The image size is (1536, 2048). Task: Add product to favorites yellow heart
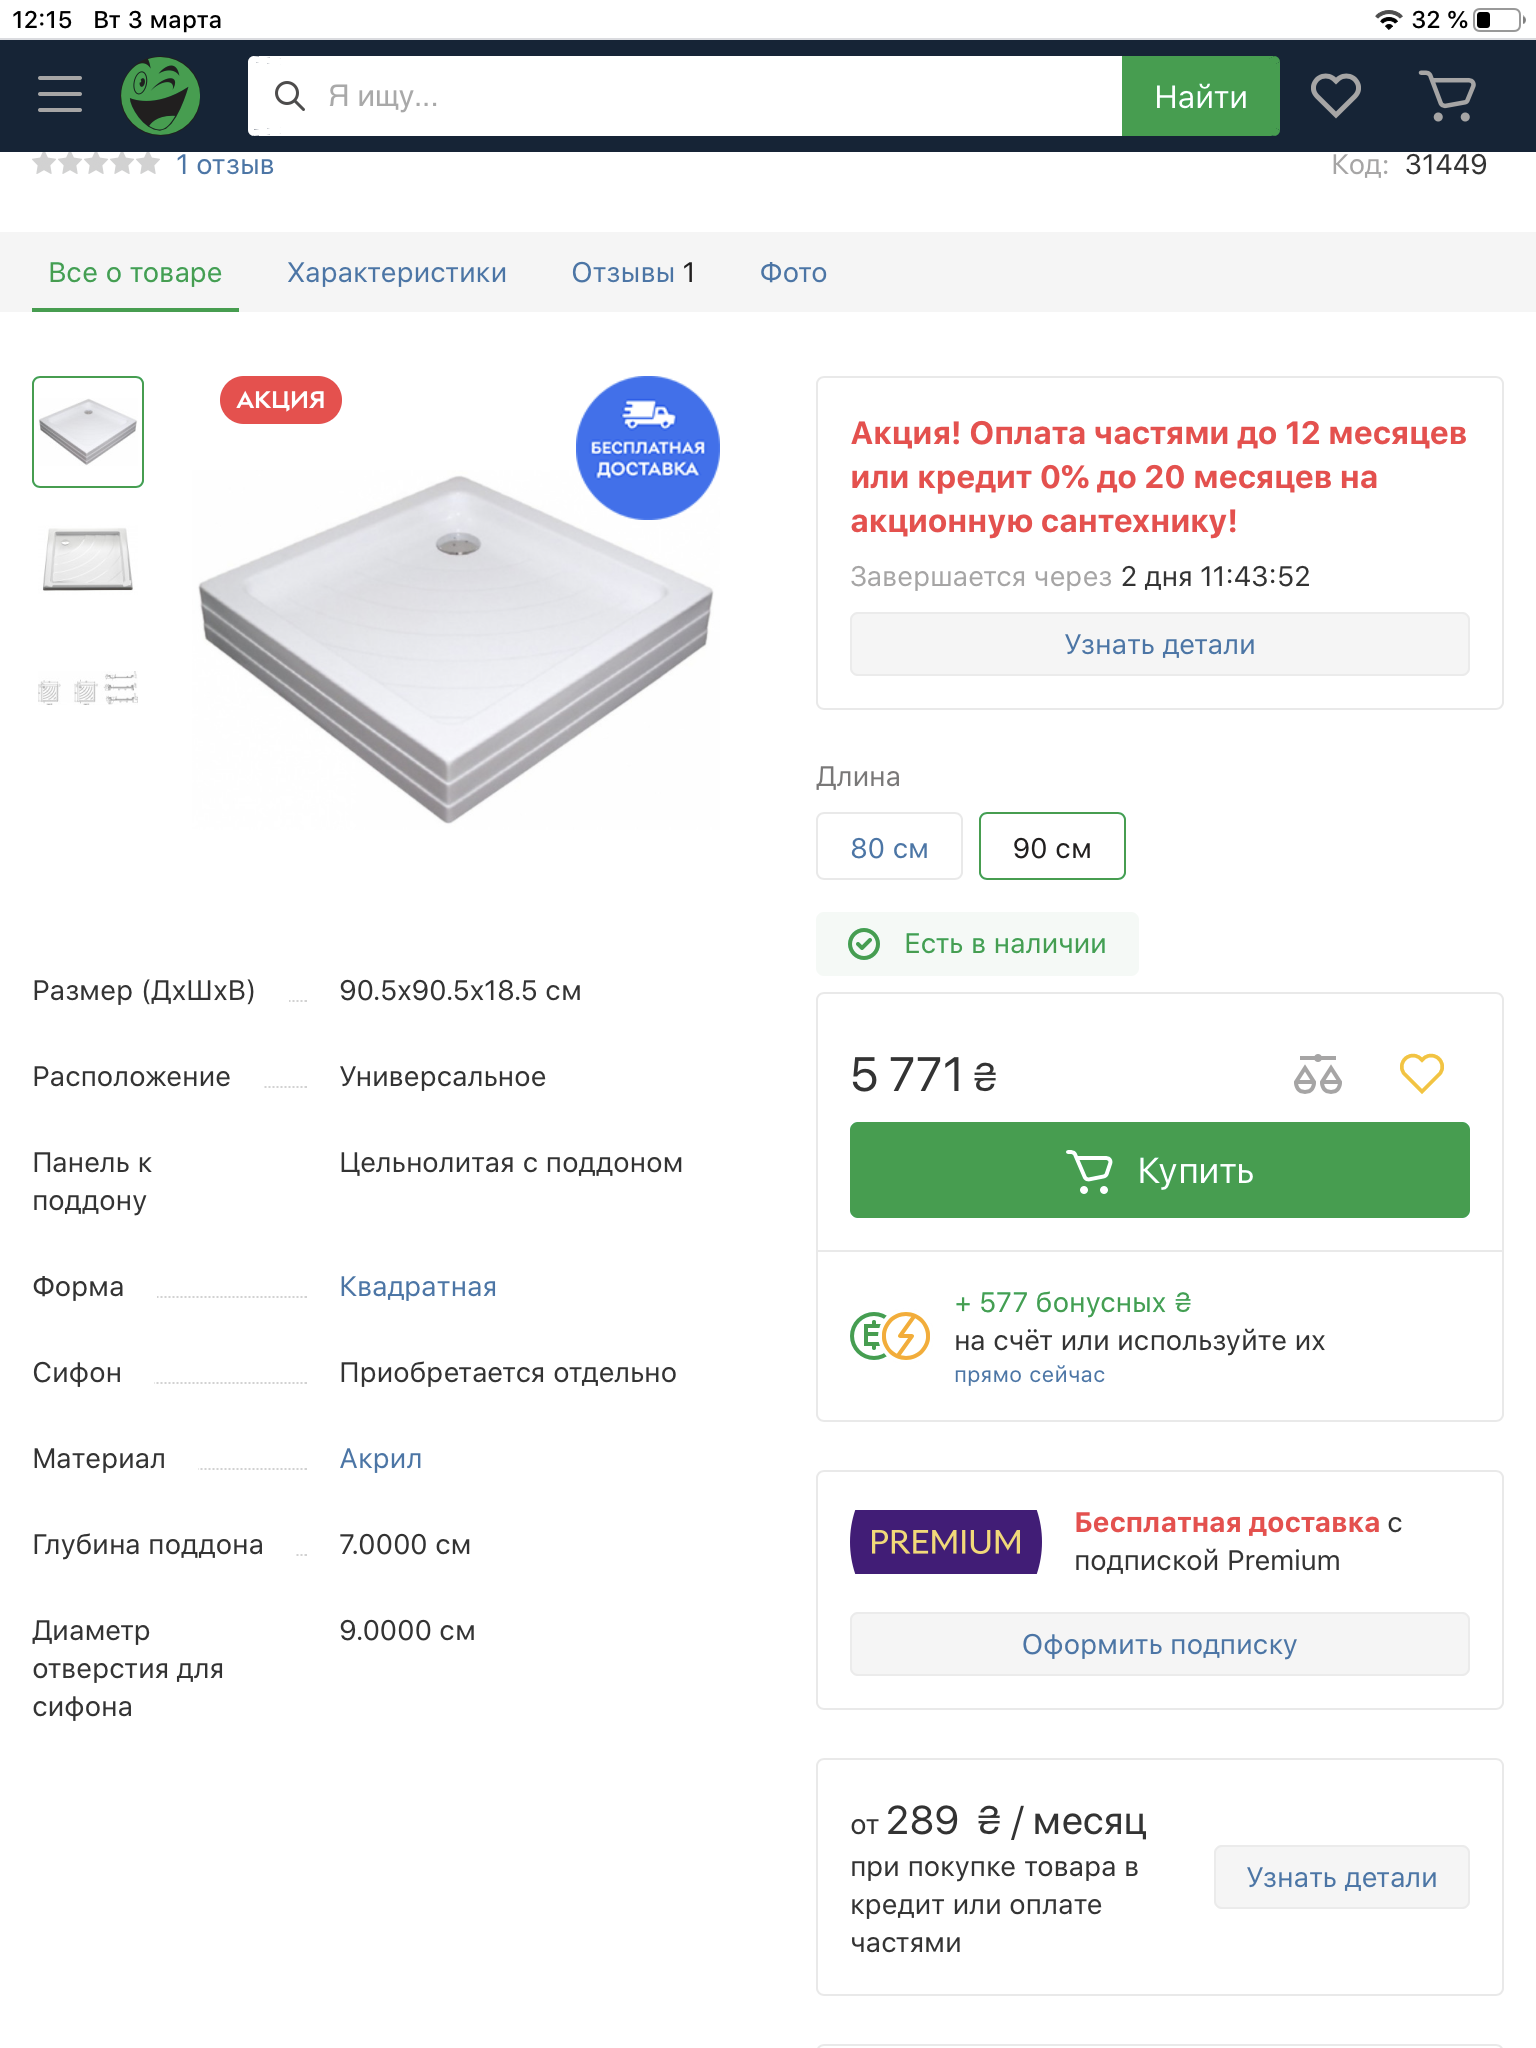[1421, 1074]
